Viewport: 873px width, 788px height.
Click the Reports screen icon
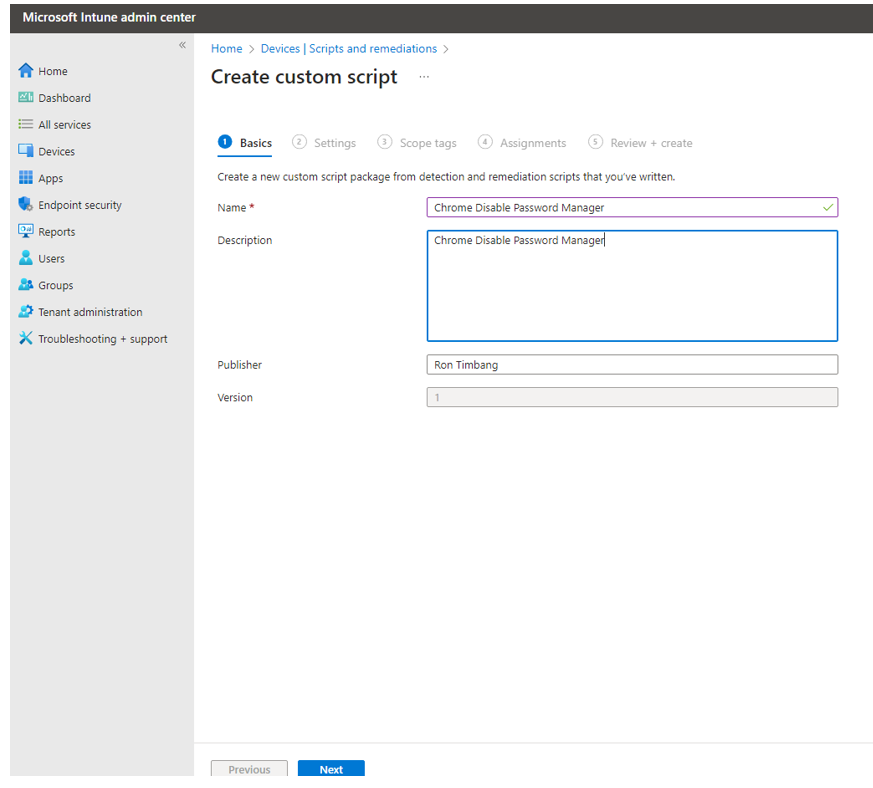(x=26, y=231)
